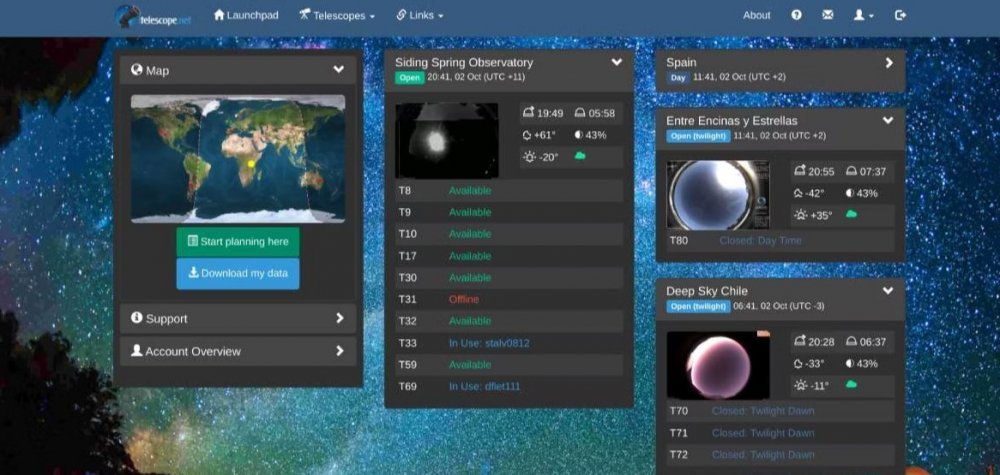Click the logout icon

tap(901, 15)
